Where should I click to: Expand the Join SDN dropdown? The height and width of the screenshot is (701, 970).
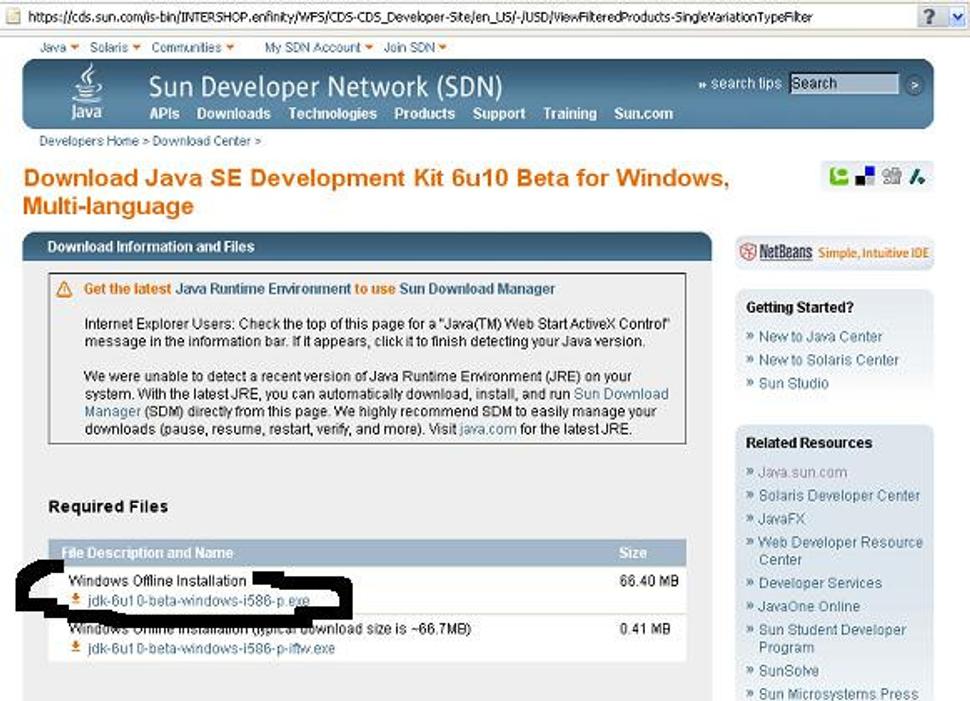414,47
